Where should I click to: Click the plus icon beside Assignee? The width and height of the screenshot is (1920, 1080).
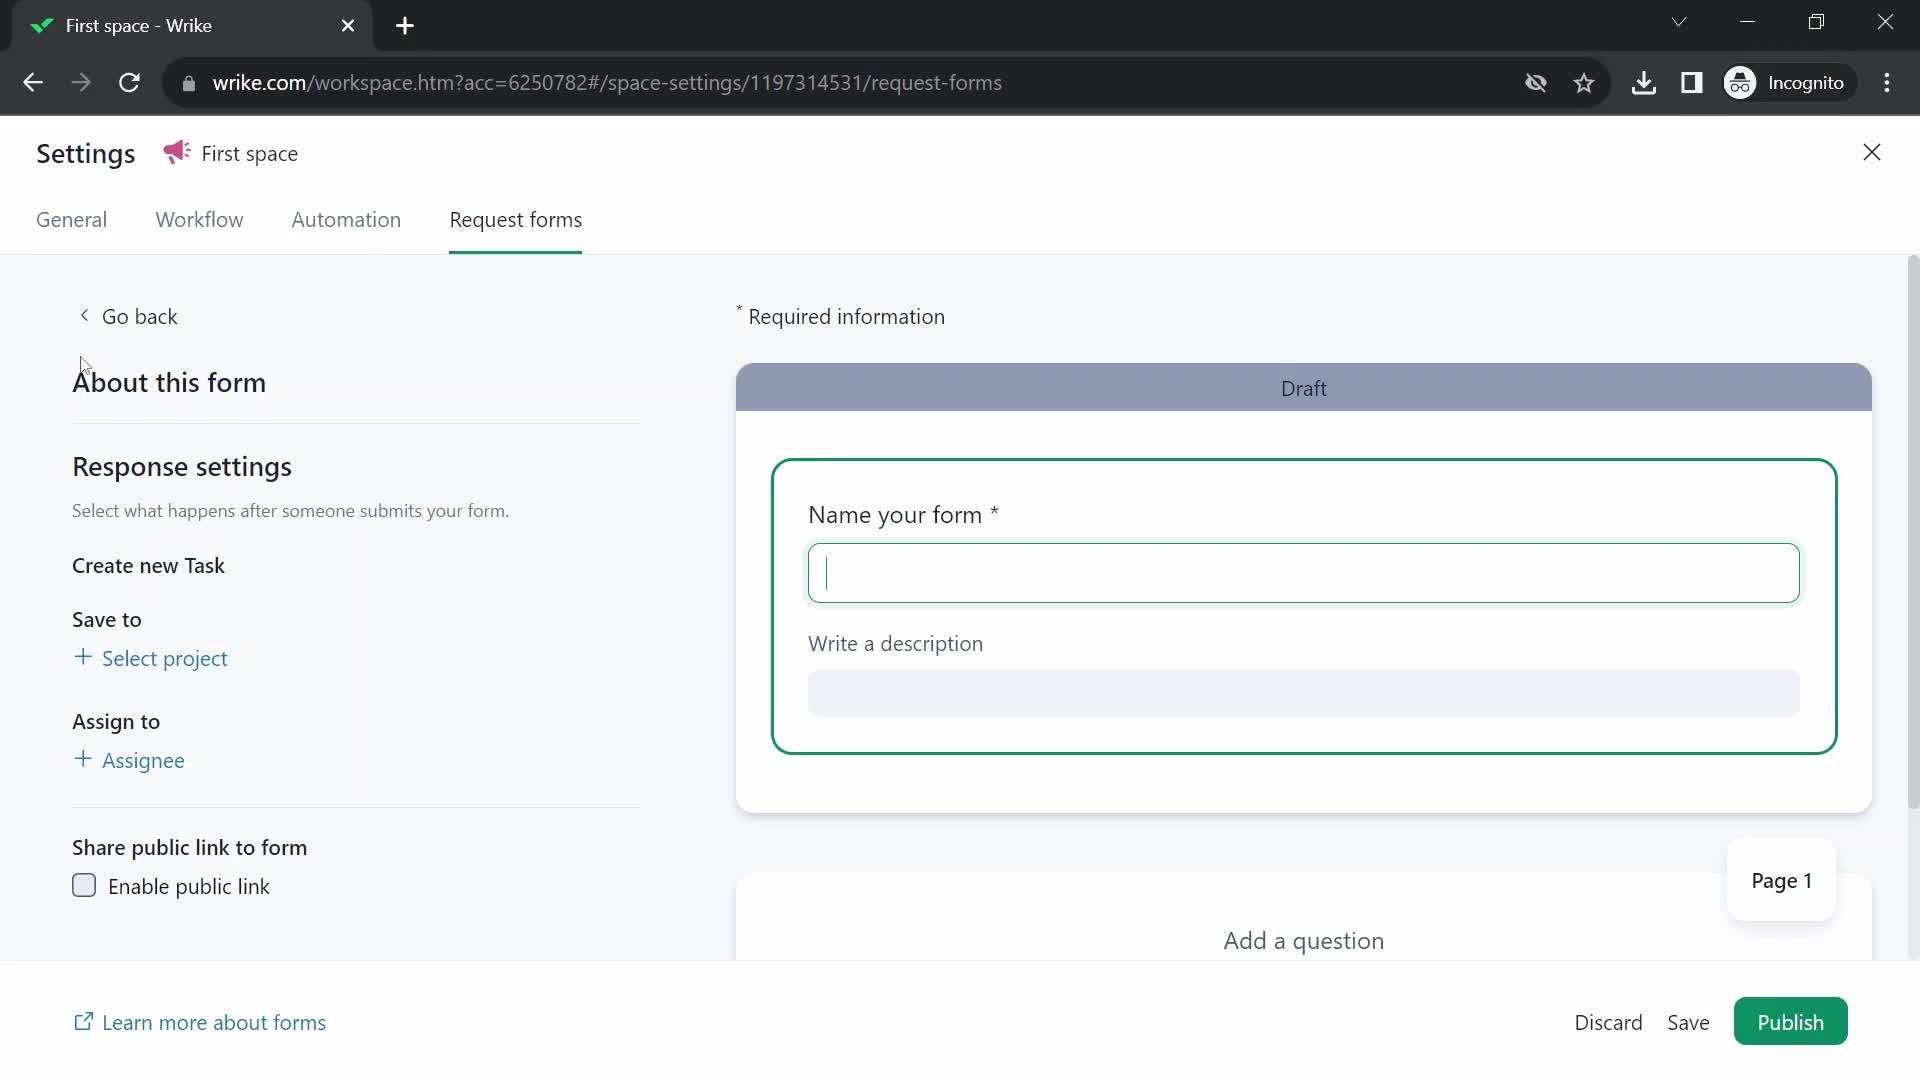pyautogui.click(x=83, y=759)
